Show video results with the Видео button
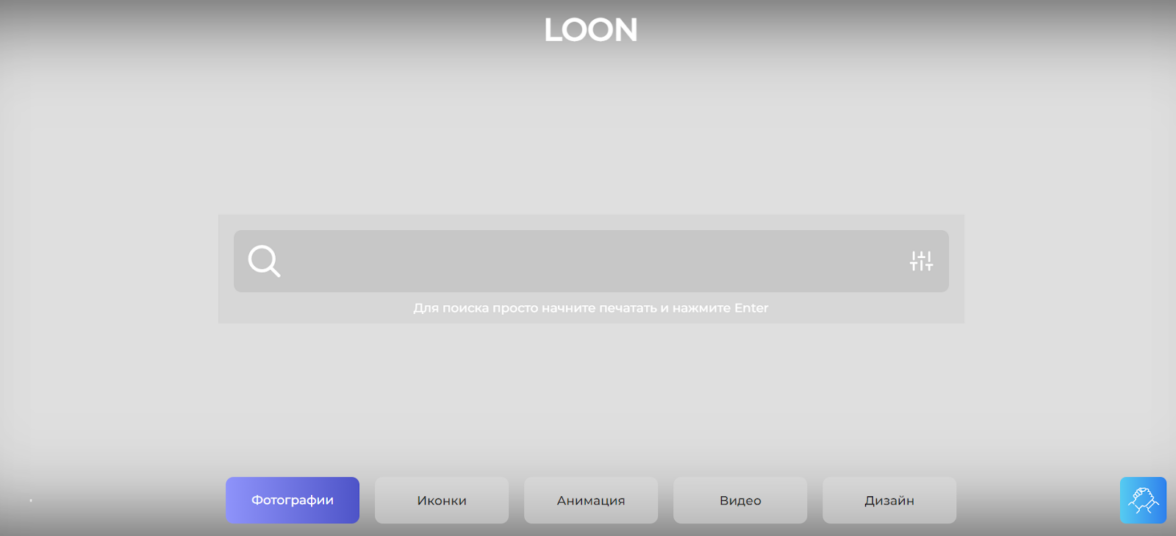Image resolution: width=1176 pixels, height=536 pixels. 740,500
